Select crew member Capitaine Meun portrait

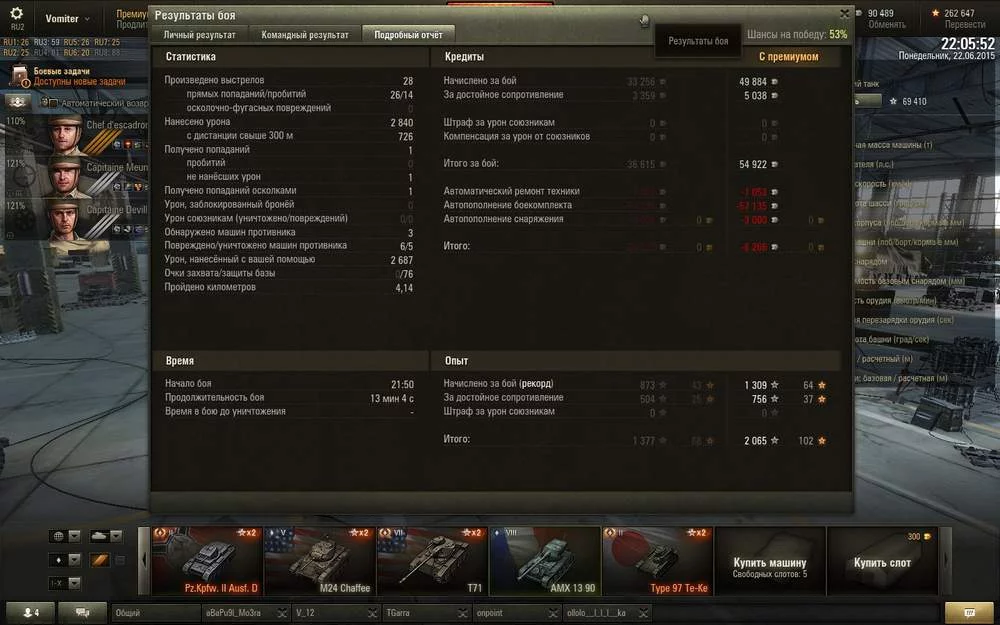(x=66, y=177)
